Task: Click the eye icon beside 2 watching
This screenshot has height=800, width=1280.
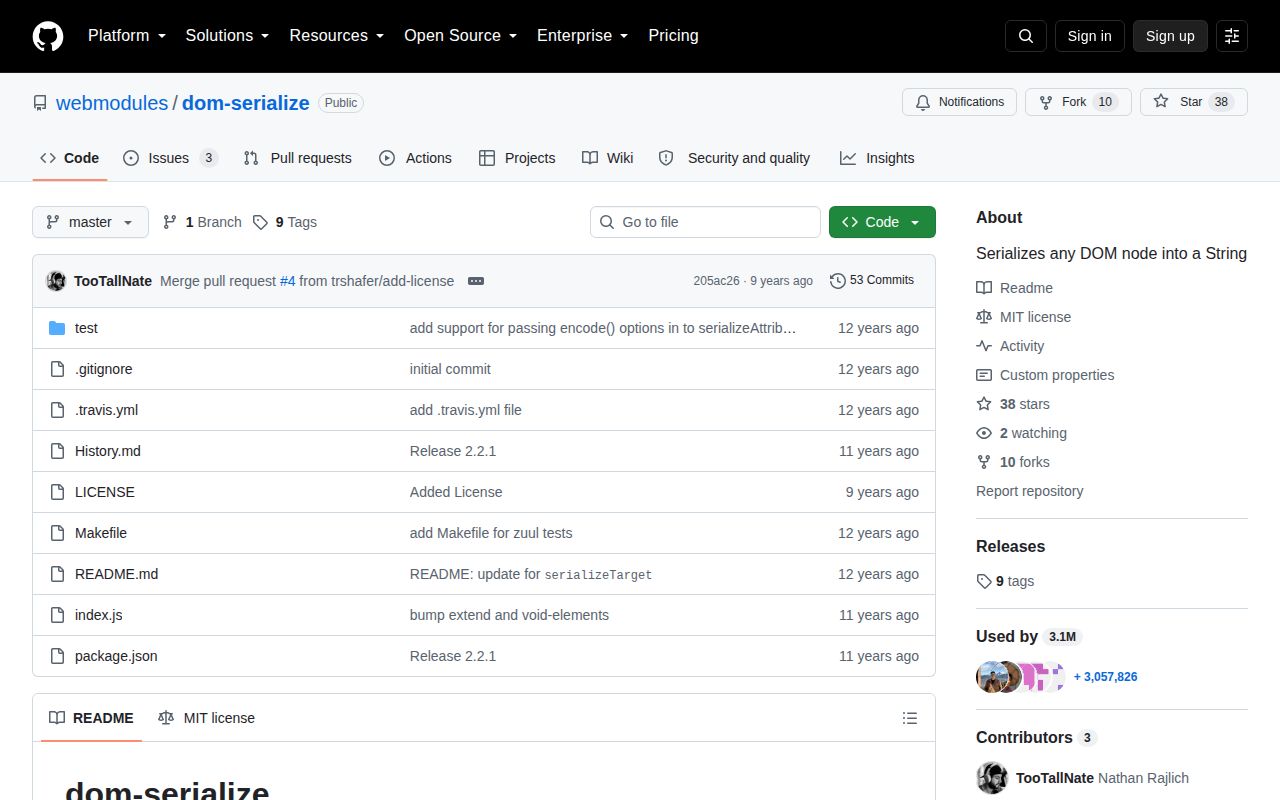Action: [x=984, y=433]
